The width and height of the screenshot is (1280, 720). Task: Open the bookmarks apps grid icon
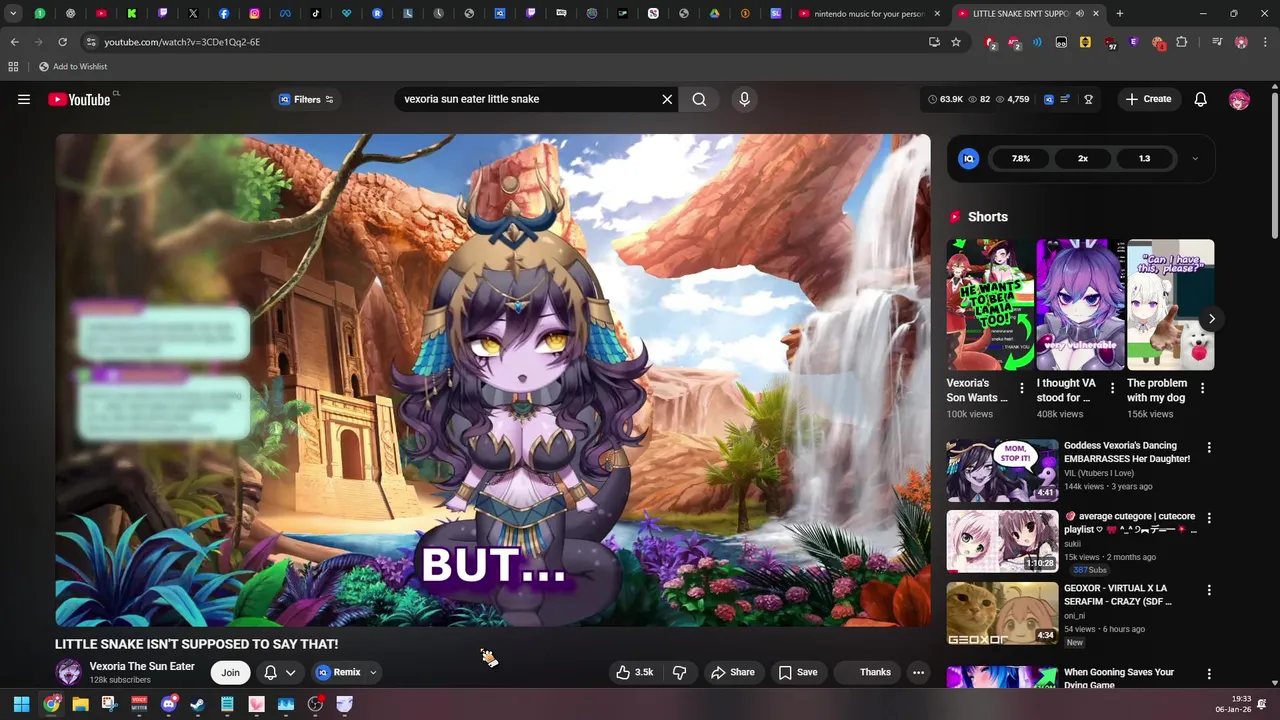[13, 66]
